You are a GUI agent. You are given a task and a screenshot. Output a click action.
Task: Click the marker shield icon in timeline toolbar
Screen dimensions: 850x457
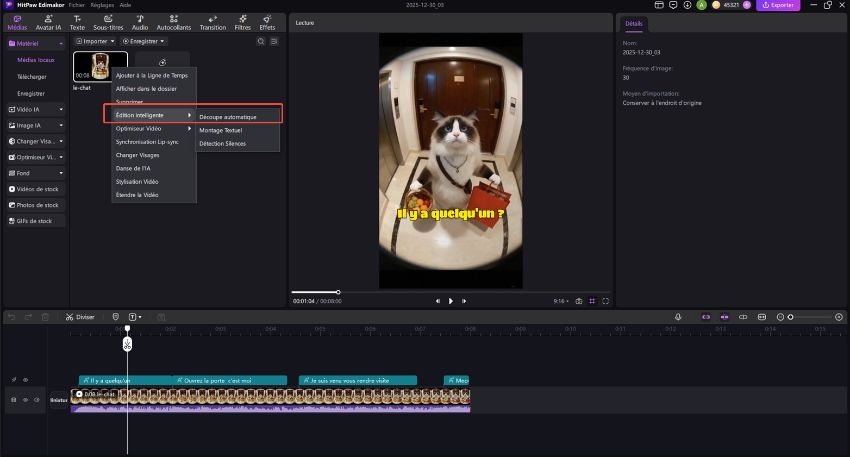115,317
